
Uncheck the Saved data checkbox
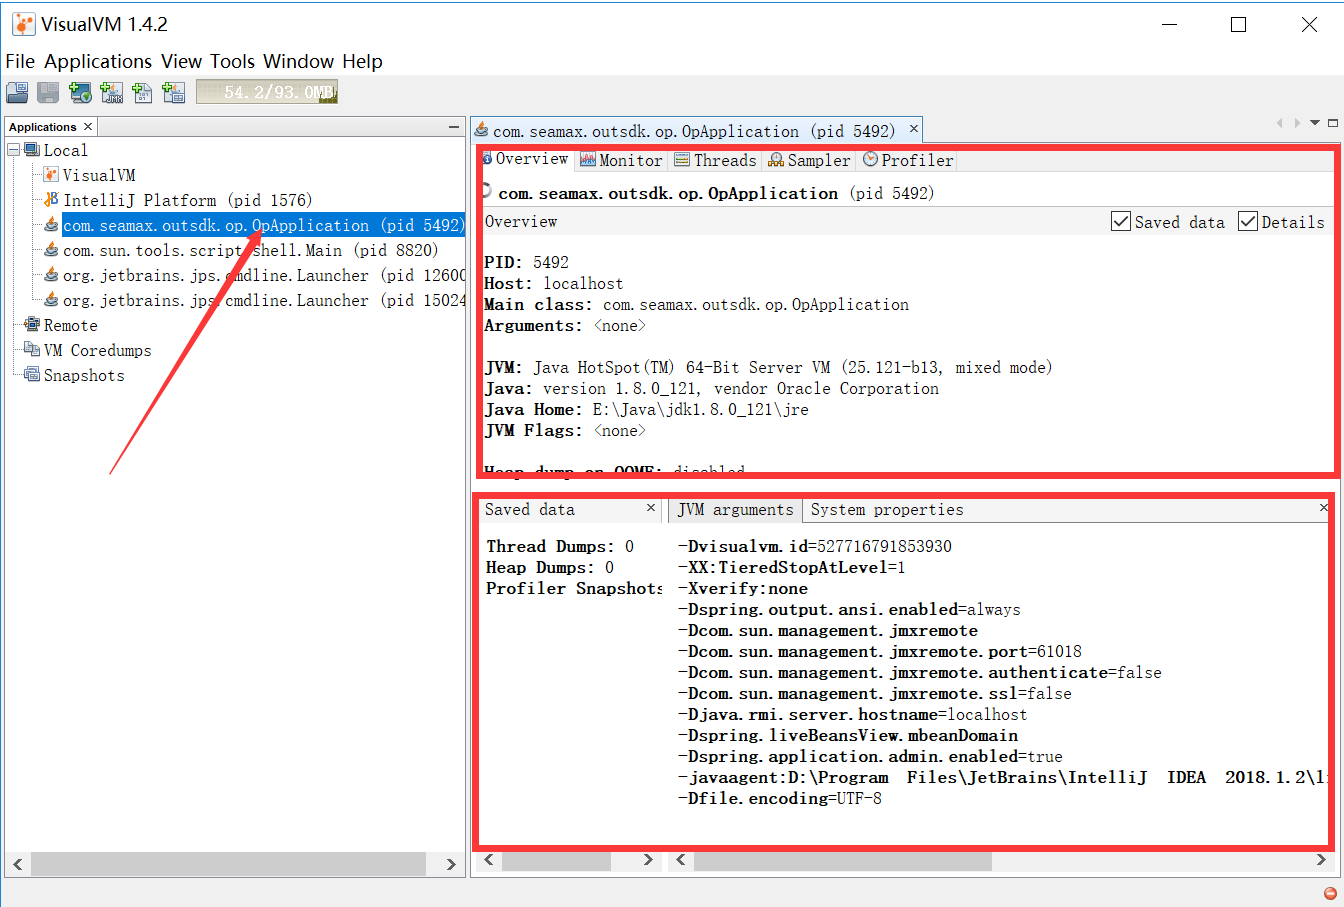[1121, 221]
